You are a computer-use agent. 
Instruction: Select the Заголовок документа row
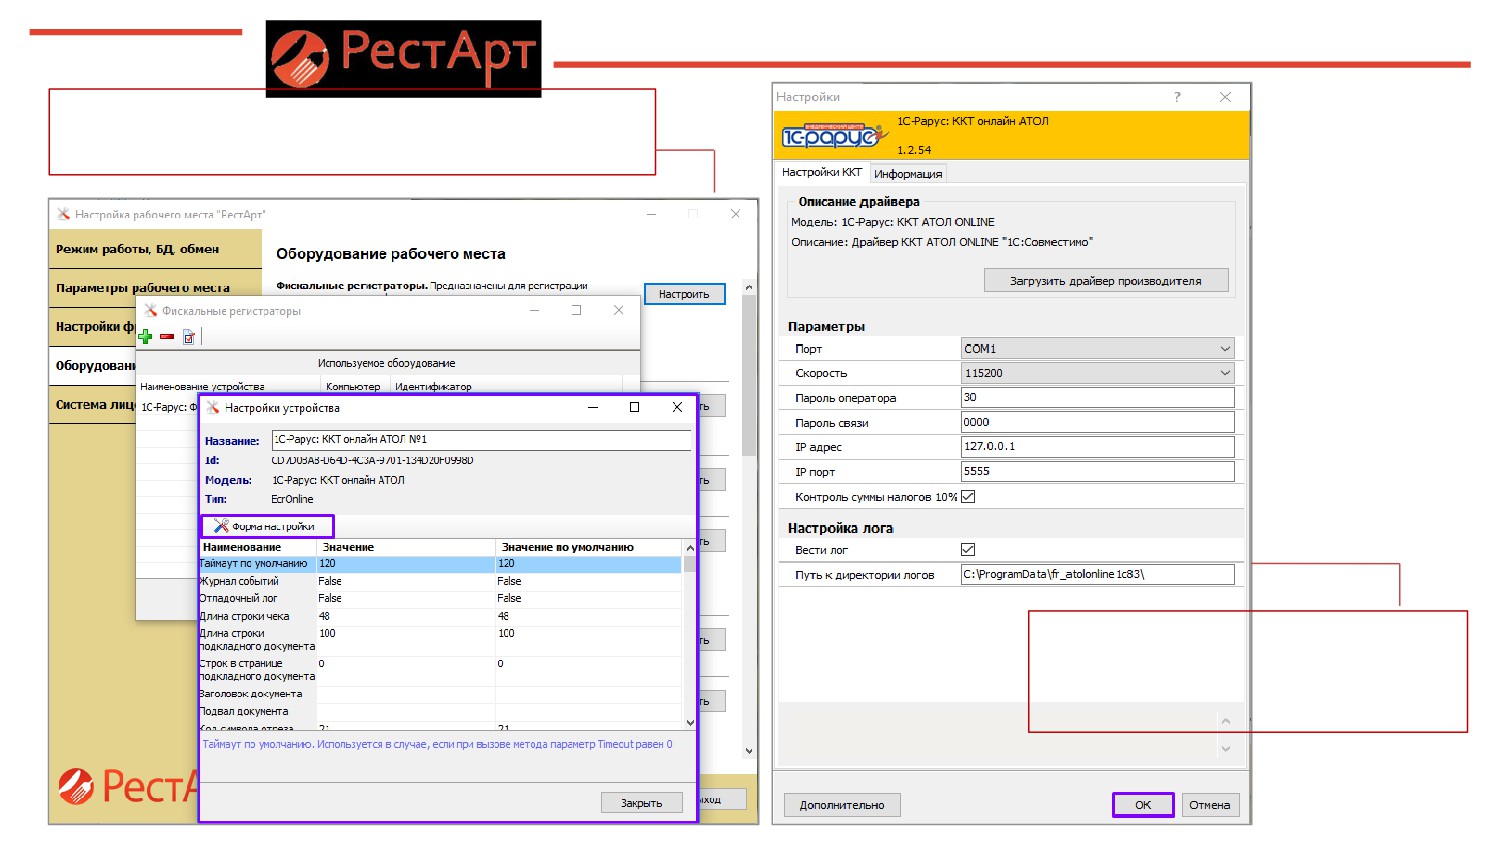441,694
